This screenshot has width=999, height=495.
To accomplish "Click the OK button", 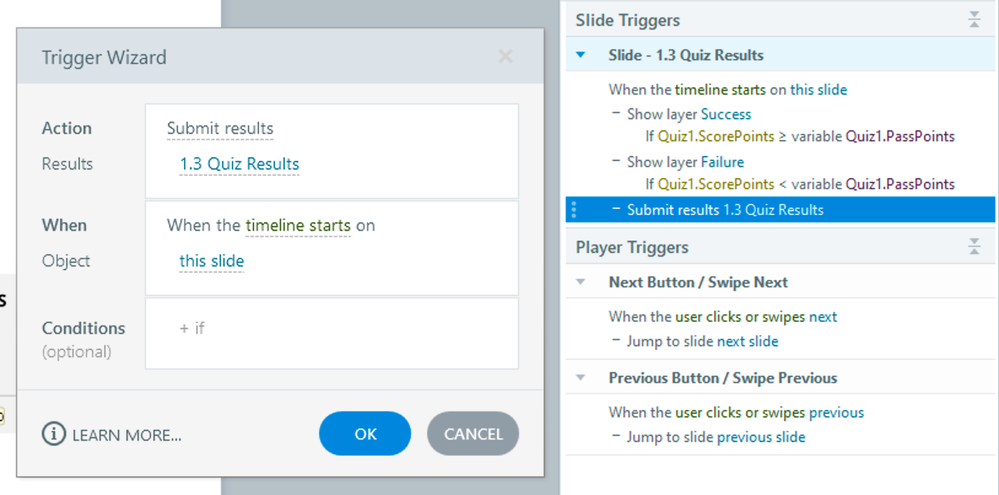I will [365, 433].
